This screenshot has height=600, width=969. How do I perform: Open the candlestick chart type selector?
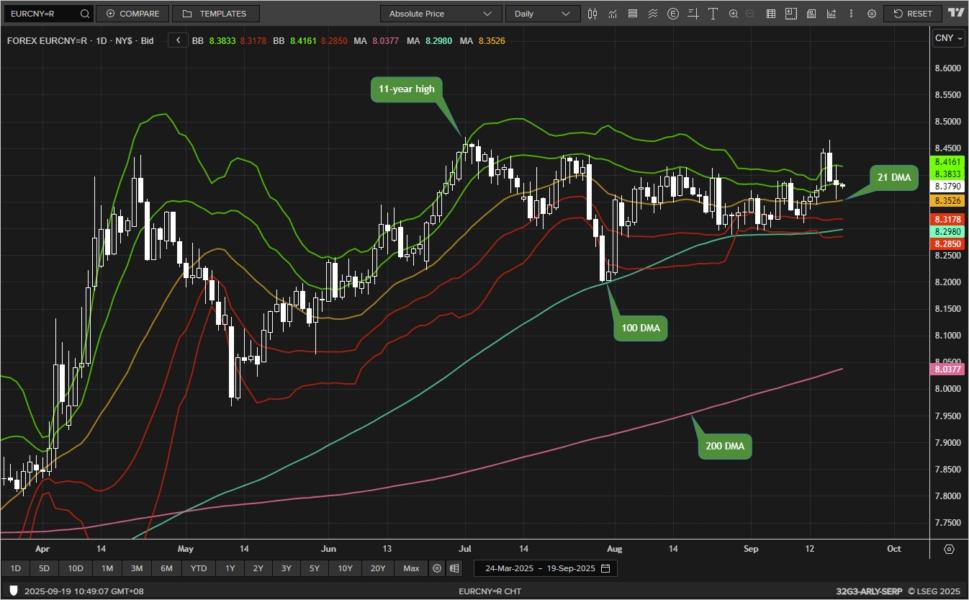click(593, 14)
